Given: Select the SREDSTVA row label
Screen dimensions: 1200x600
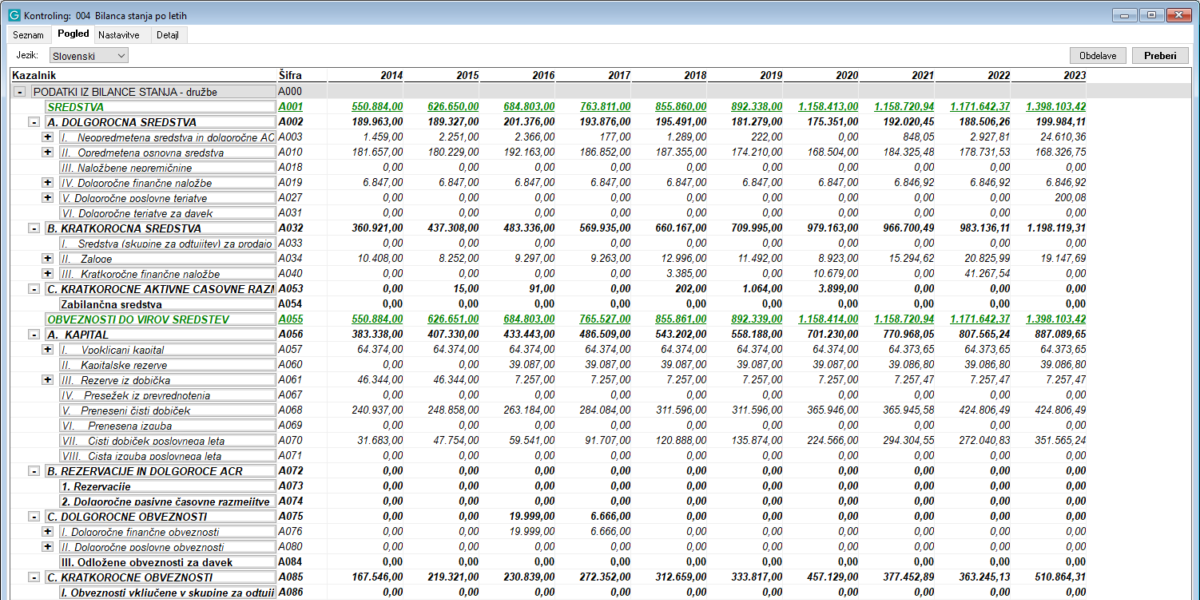Looking at the screenshot, I should pos(76,107).
